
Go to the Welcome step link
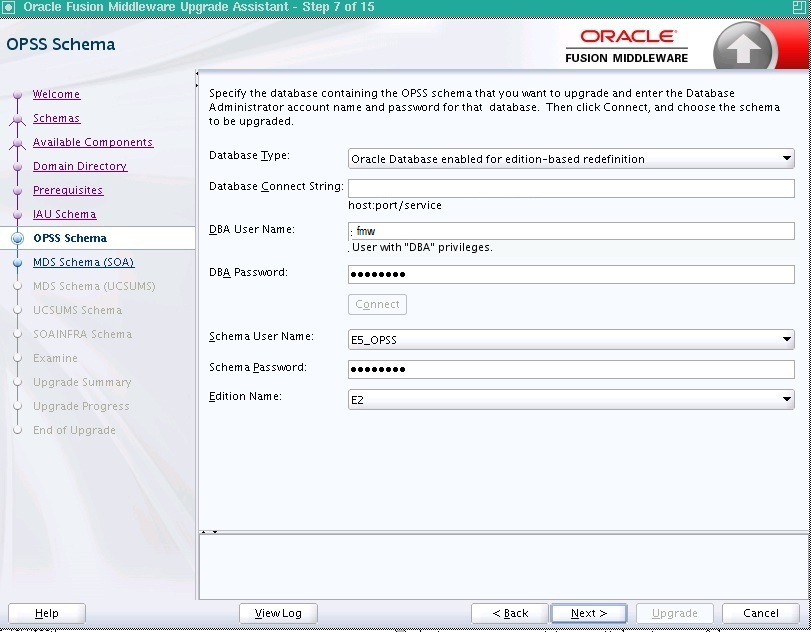point(56,95)
